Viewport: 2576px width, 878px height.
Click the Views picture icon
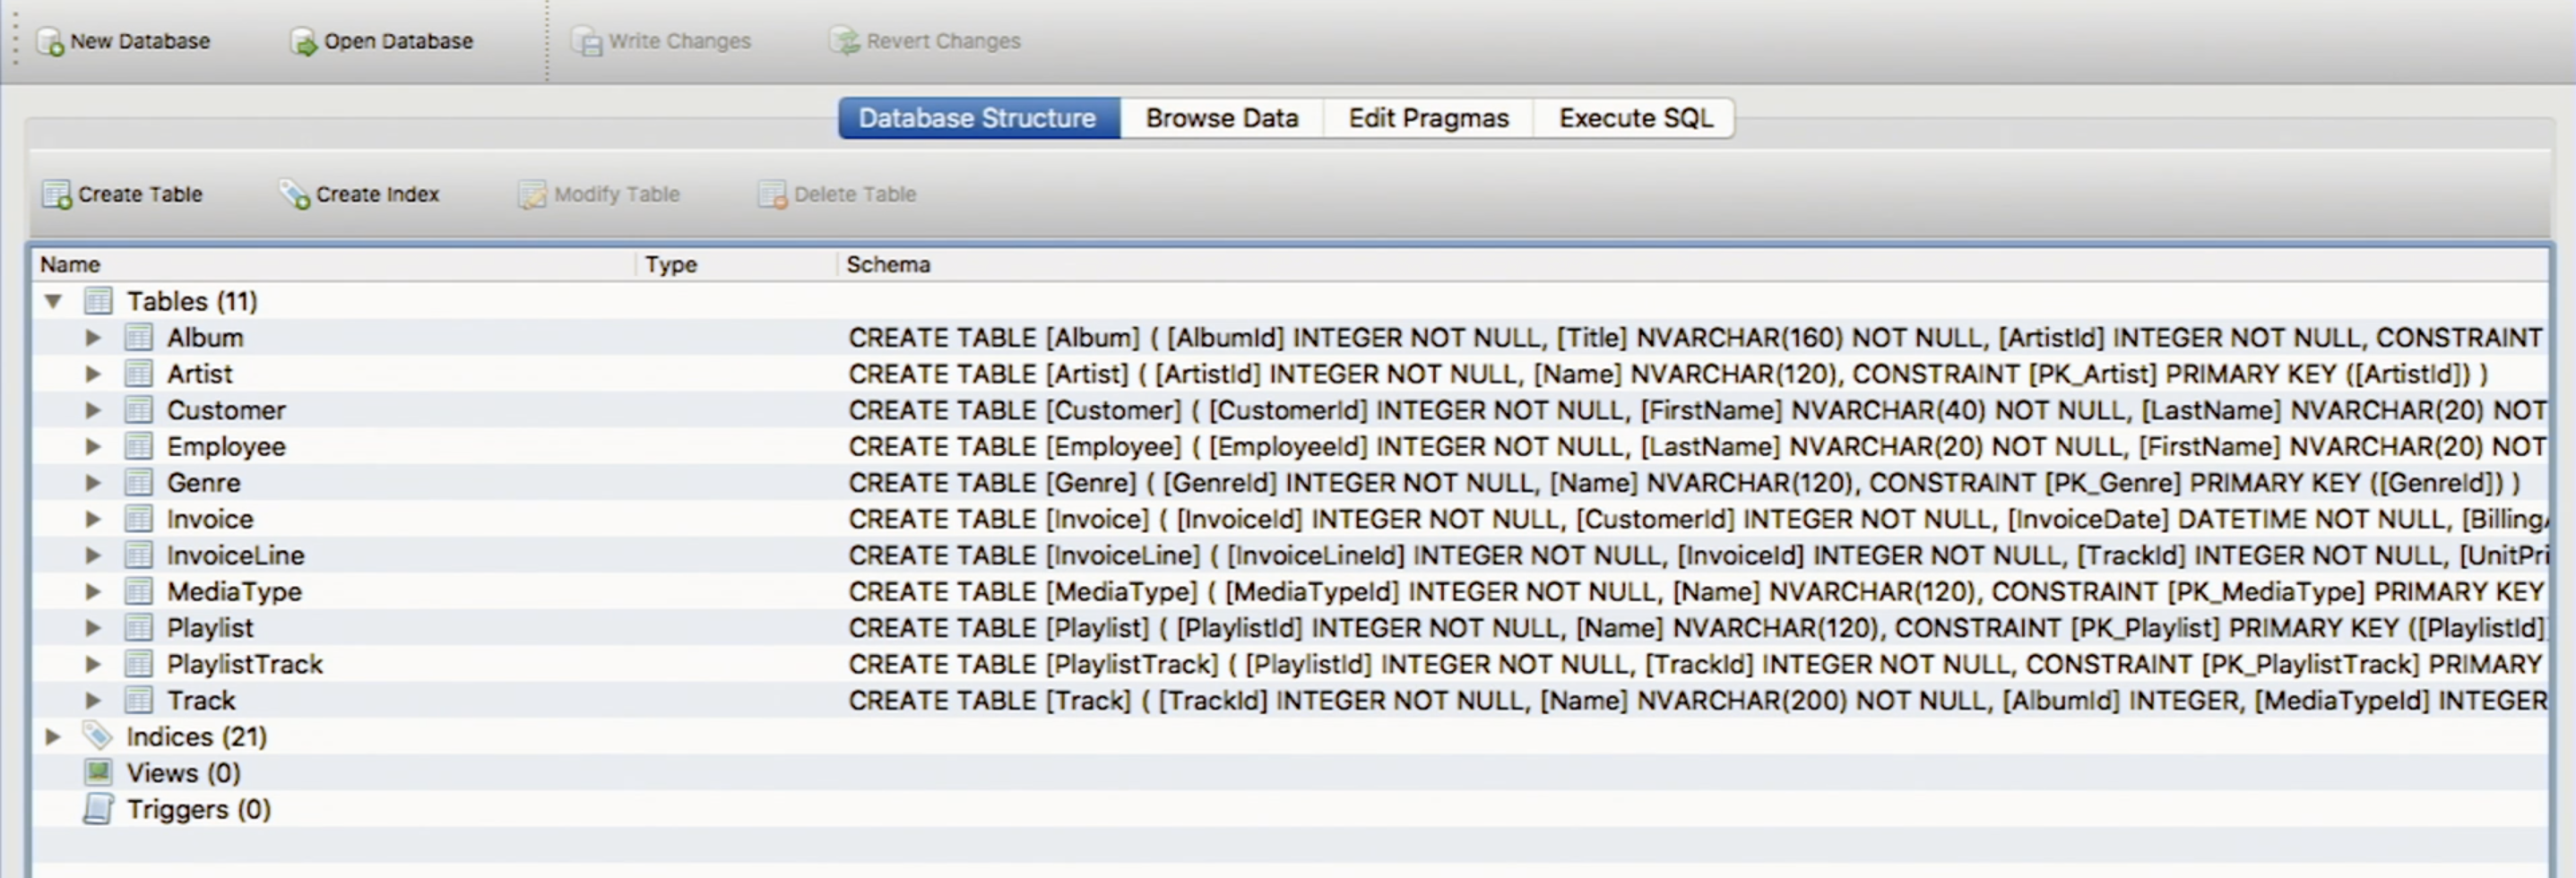tap(98, 773)
